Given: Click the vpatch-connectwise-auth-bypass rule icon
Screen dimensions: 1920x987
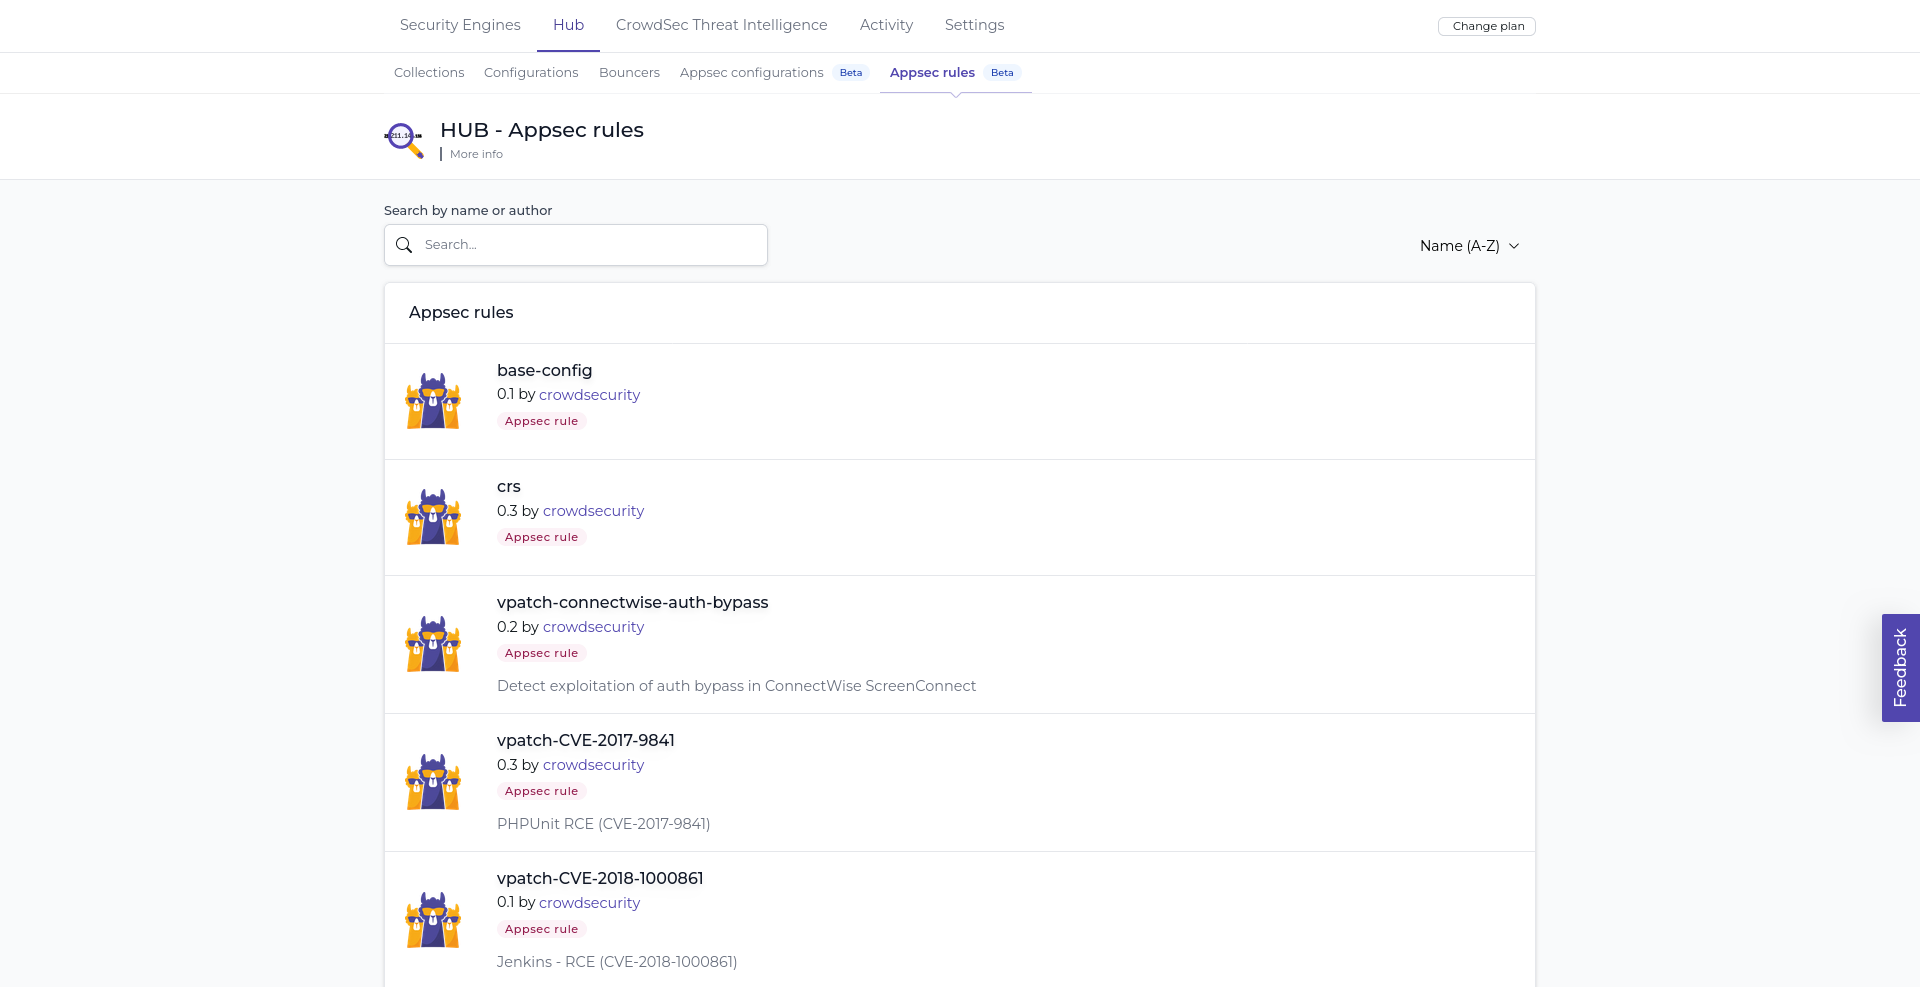Looking at the screenshot, I should tap(432, 644).
